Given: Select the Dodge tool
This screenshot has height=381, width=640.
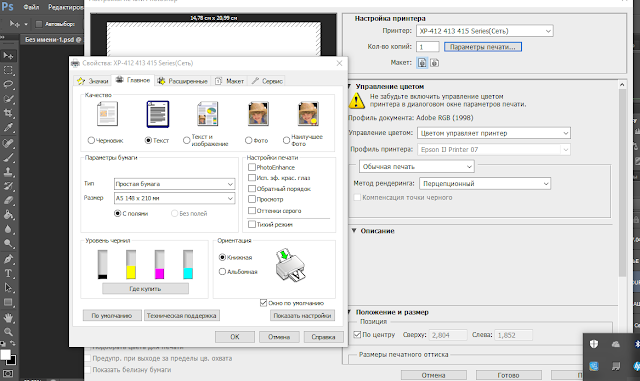Looking at the screenshot, I should click(x=8, y=244).
